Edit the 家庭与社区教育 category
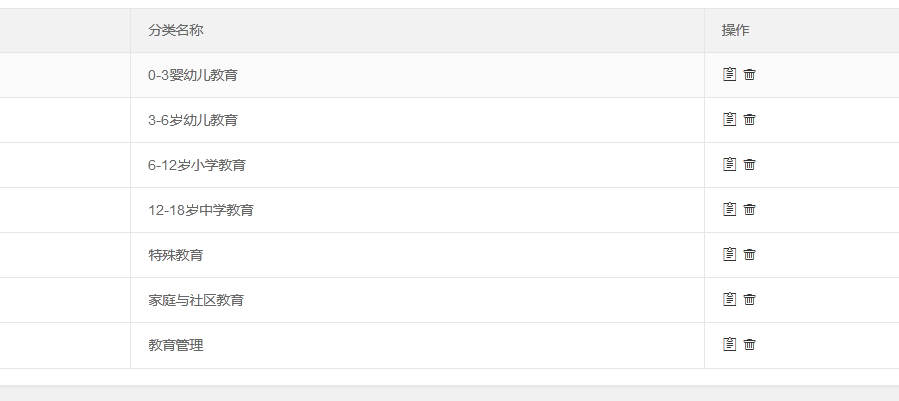The width and height of the screenshot is (899, 401). point(729,299)
